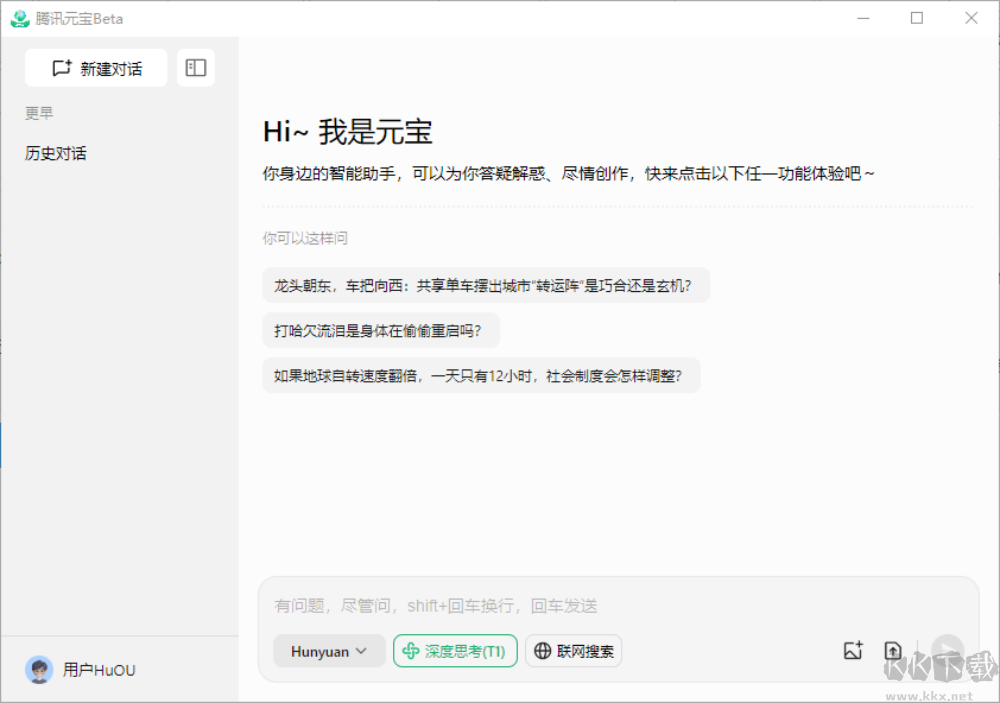The height and width of the screenshot is (703, 1000).
Task: Expand the Hunyuan model dropdown
Action: point(329,651)
